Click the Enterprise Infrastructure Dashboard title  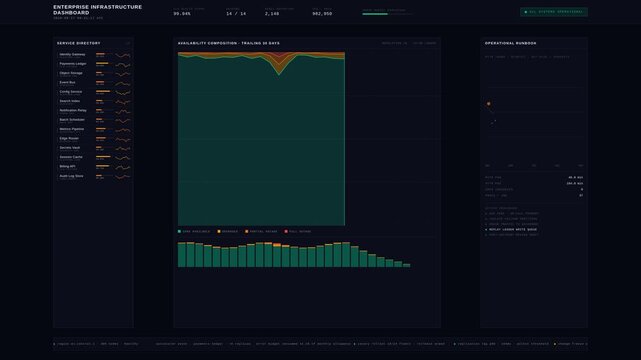click(98, 10)
